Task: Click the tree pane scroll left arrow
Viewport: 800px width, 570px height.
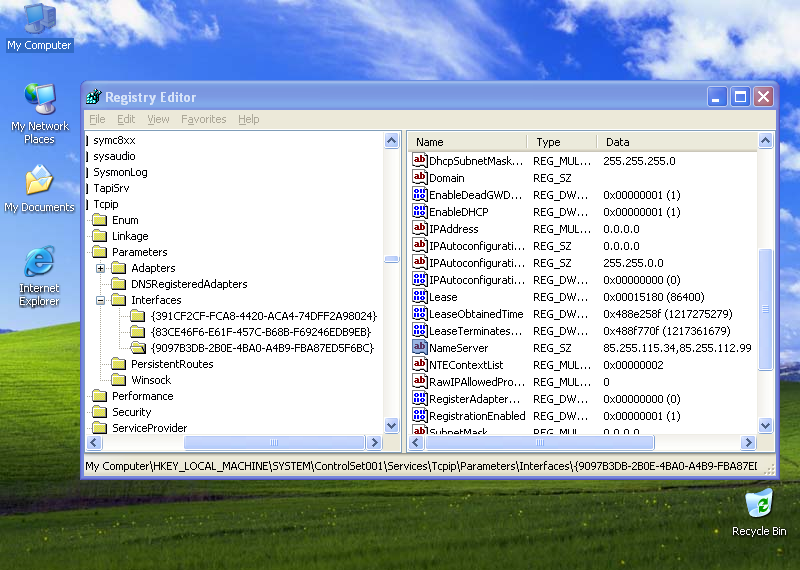Action: click(x=94, y=442)
